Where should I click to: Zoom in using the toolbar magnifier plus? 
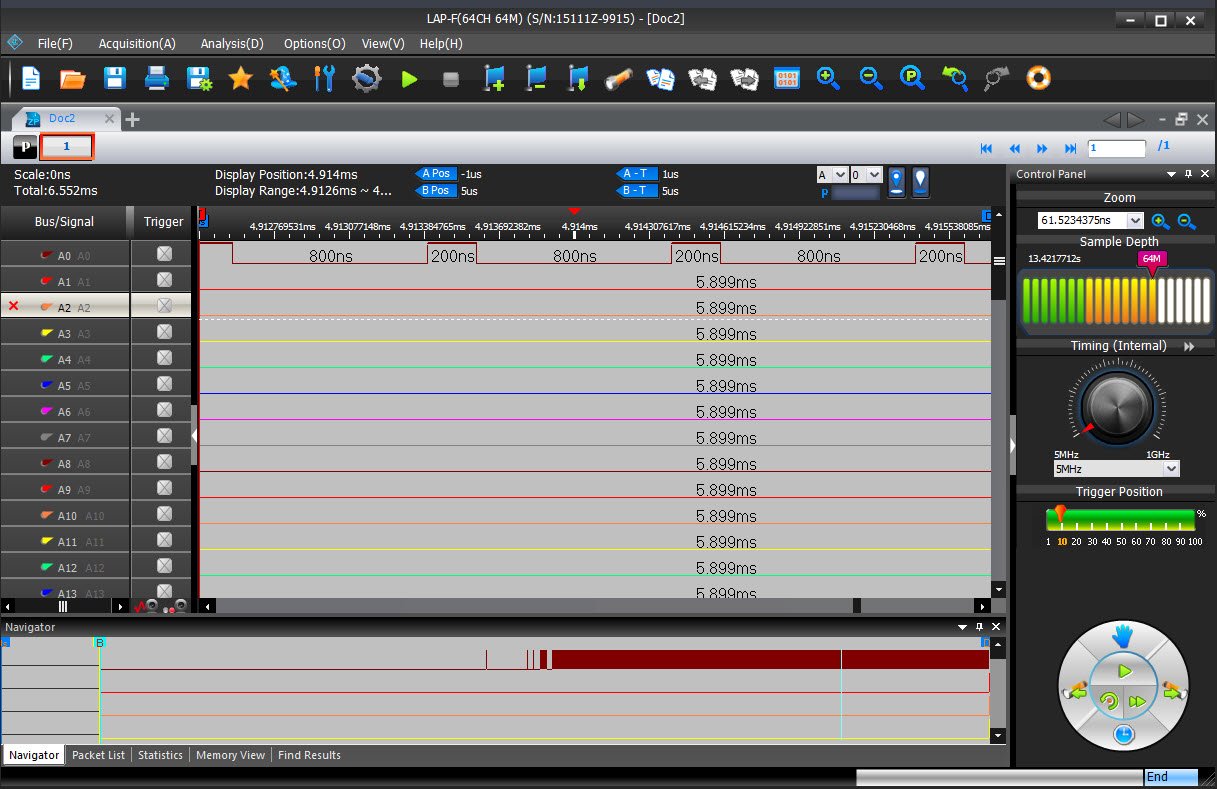pos(828,78)
